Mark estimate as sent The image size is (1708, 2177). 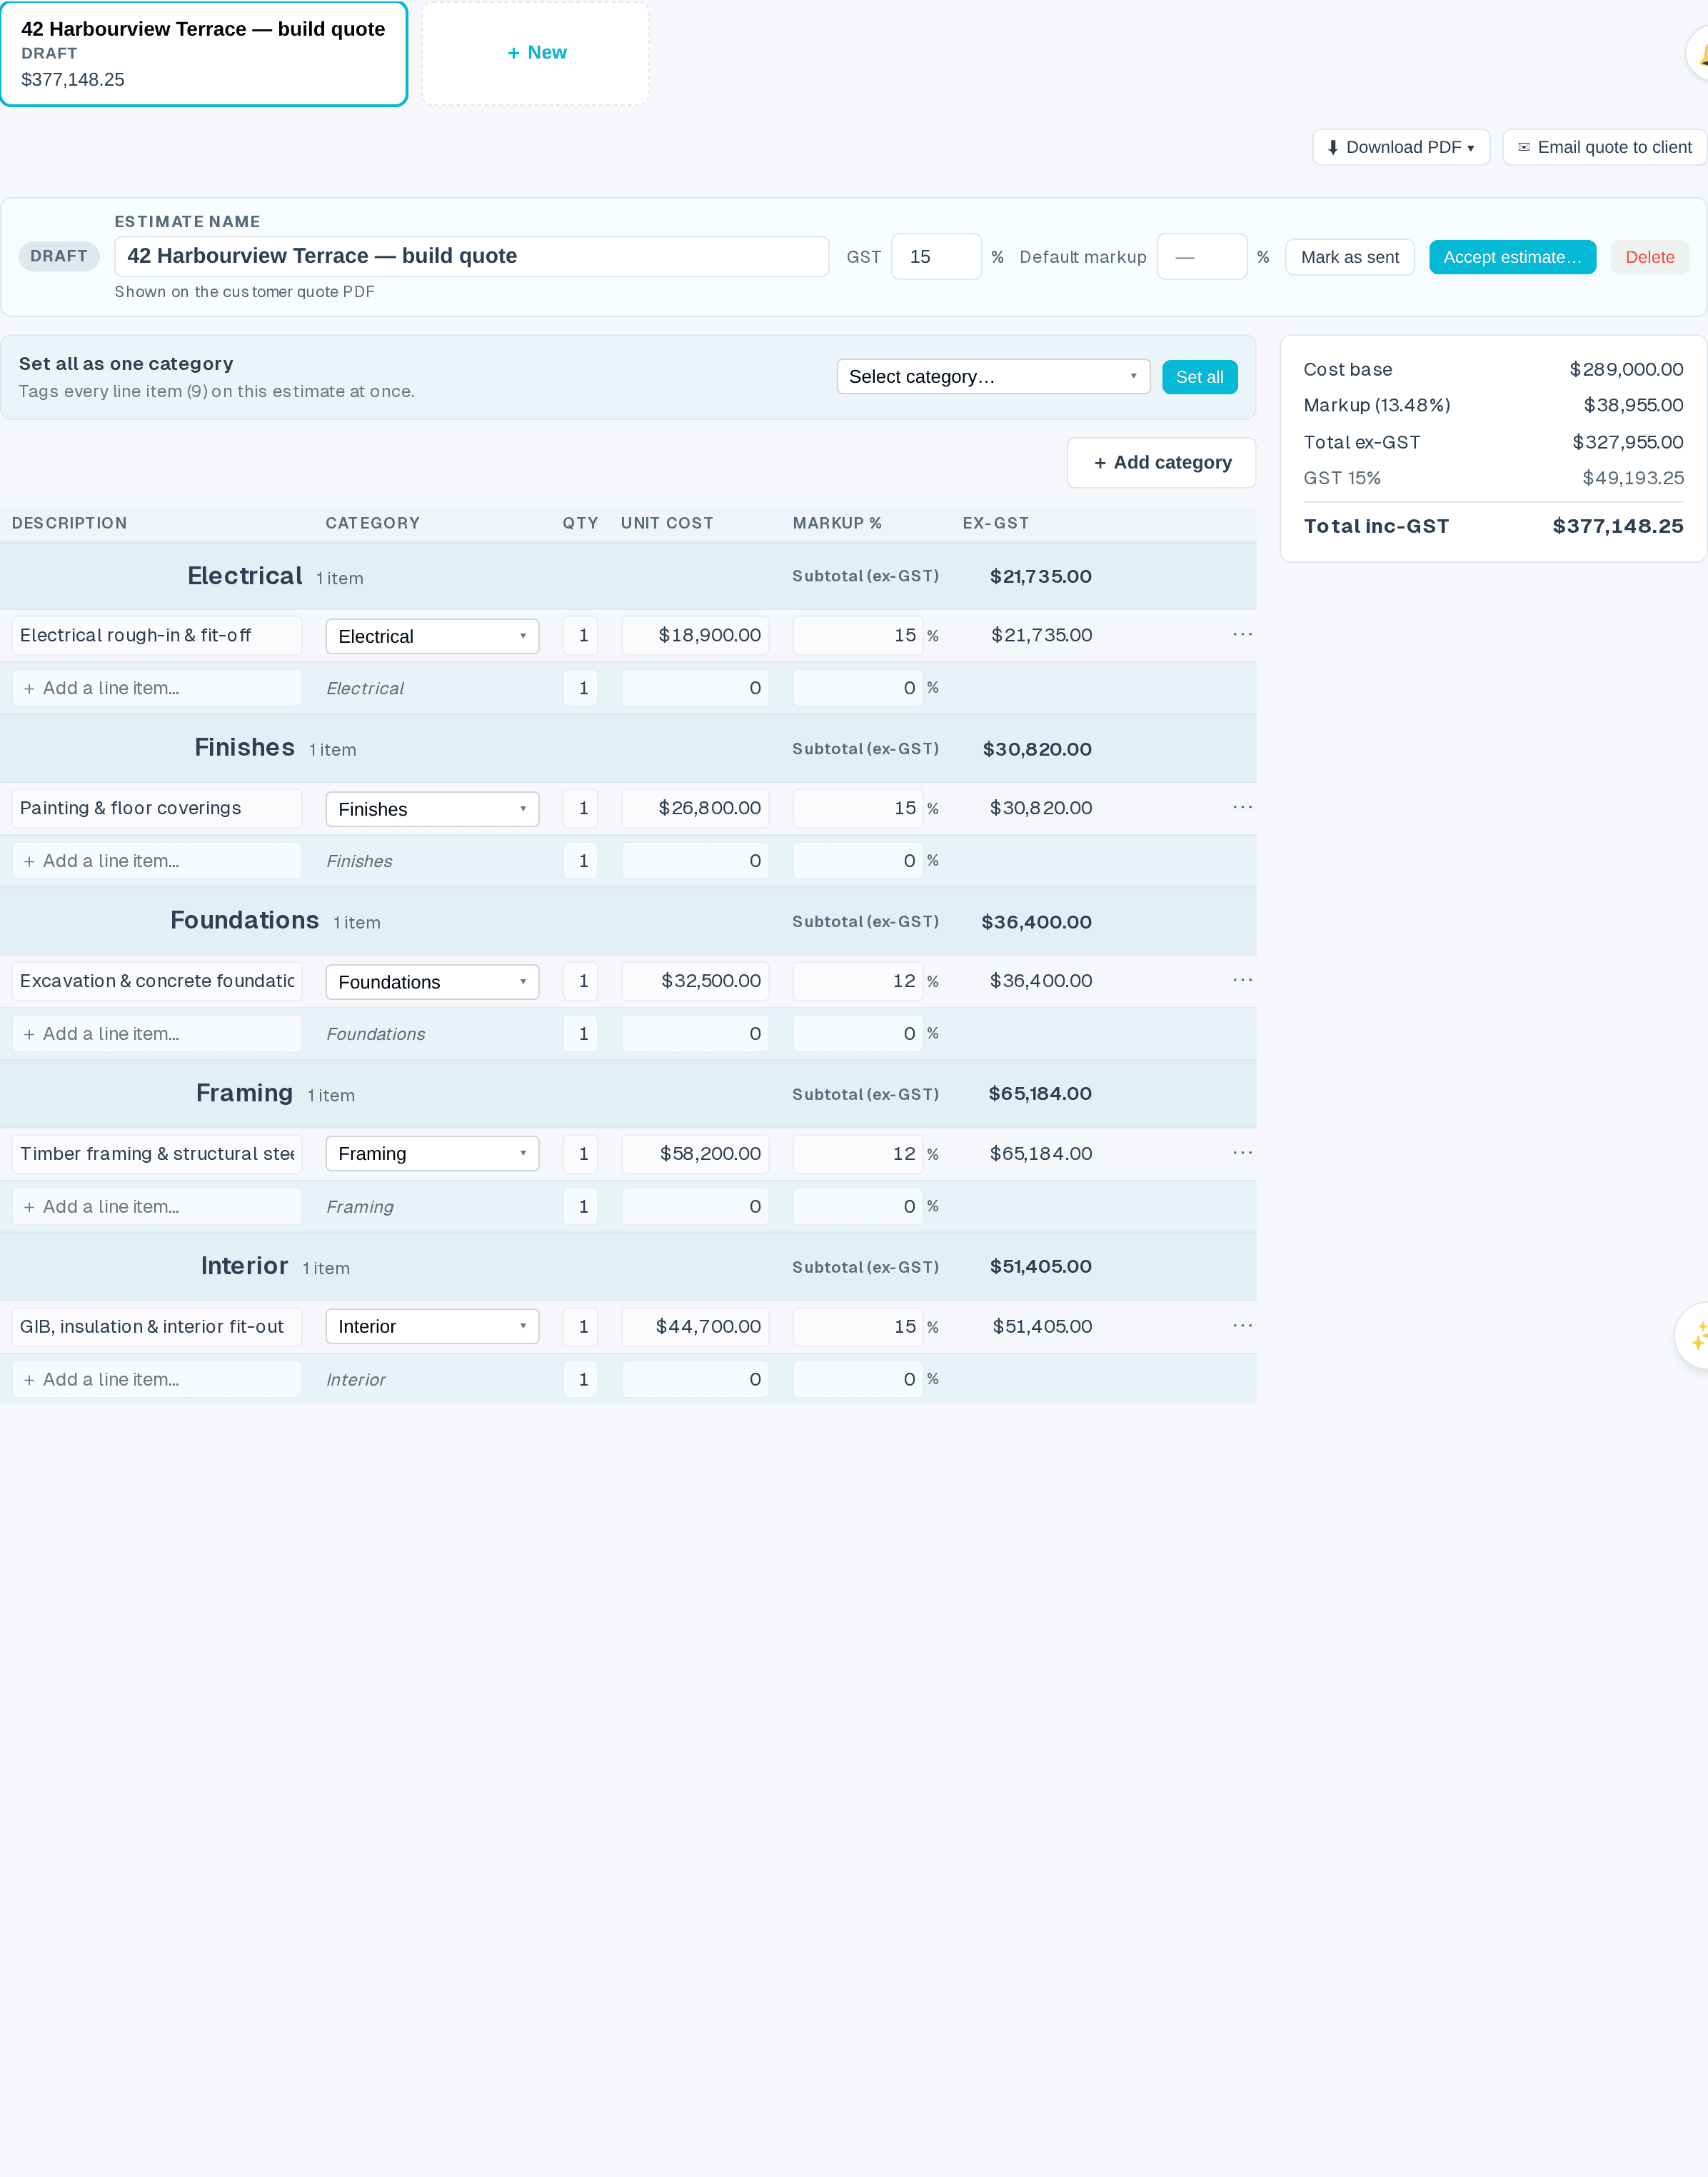click(1349, 257)
